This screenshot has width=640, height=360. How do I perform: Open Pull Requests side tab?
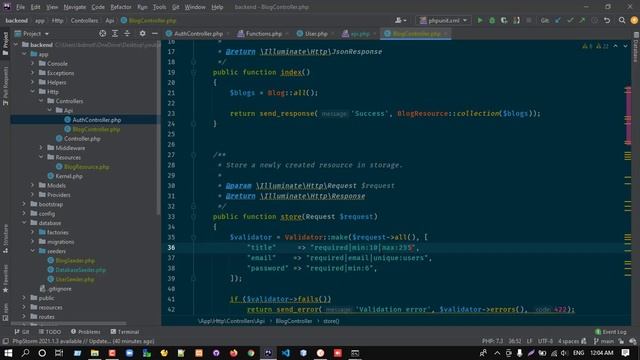tap(5, 86)
